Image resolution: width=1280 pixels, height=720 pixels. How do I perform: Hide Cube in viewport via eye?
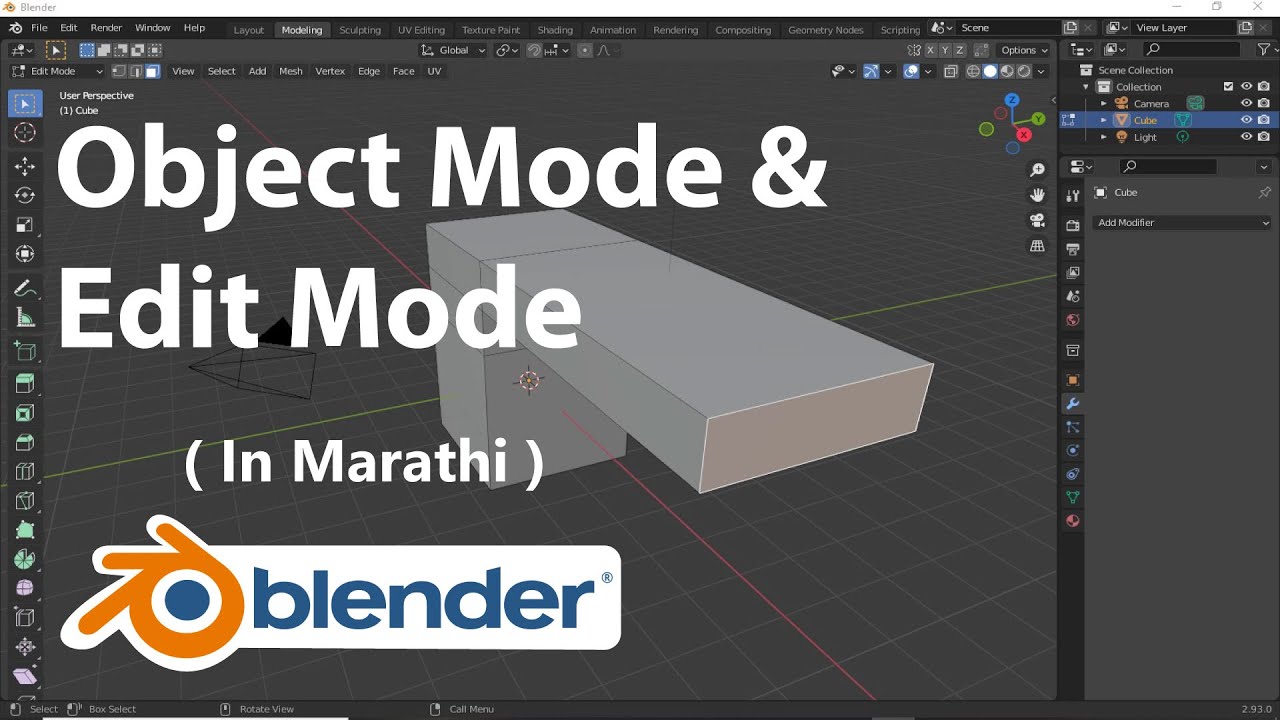pyautogui.click(x=1246, y=120)
